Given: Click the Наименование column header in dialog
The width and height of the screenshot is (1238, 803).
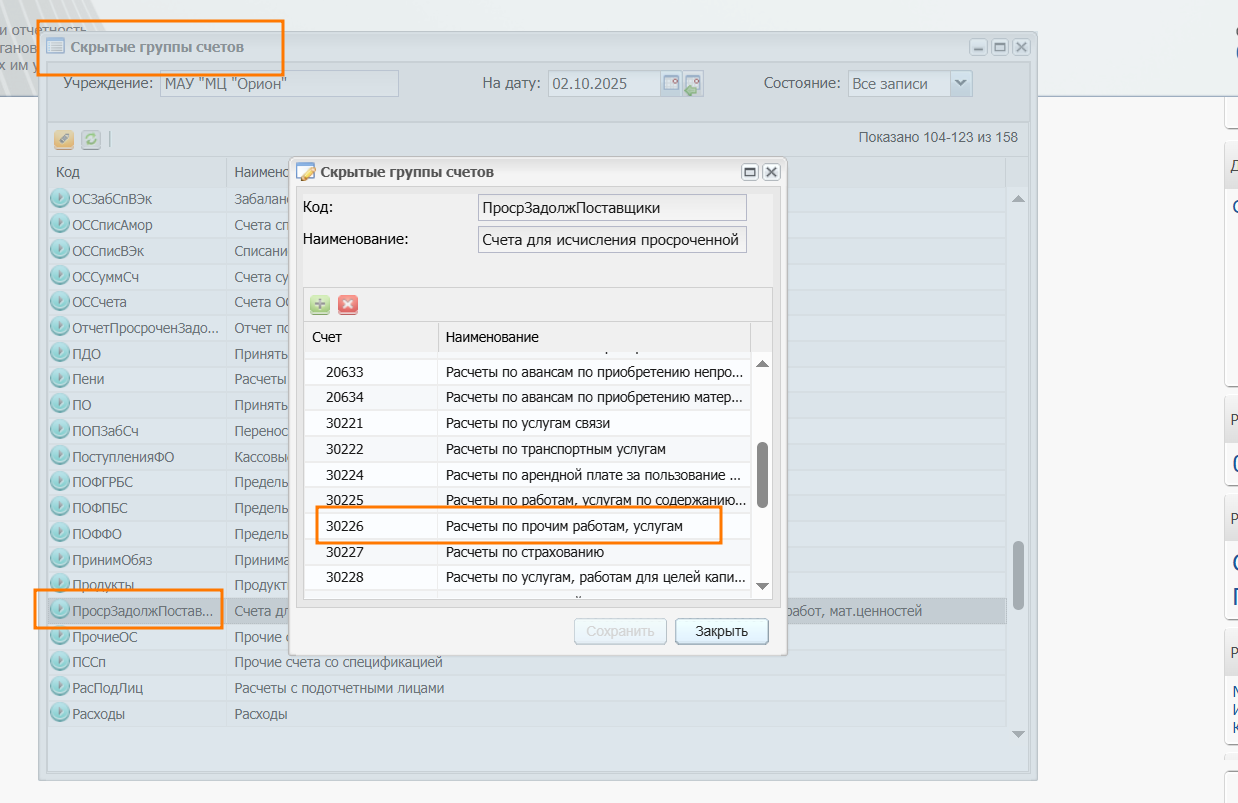Looking at the screenshot, I should click(594, 337).
